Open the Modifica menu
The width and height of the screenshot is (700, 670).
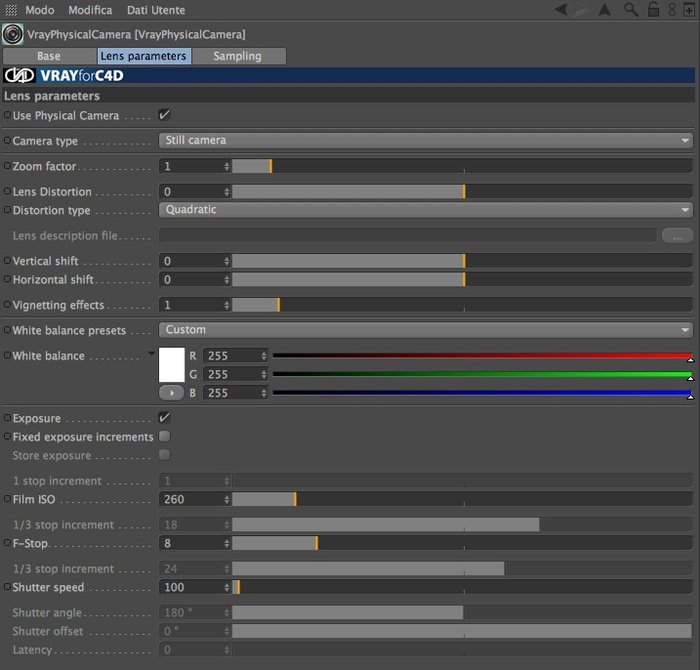click(x=90, y=10)
